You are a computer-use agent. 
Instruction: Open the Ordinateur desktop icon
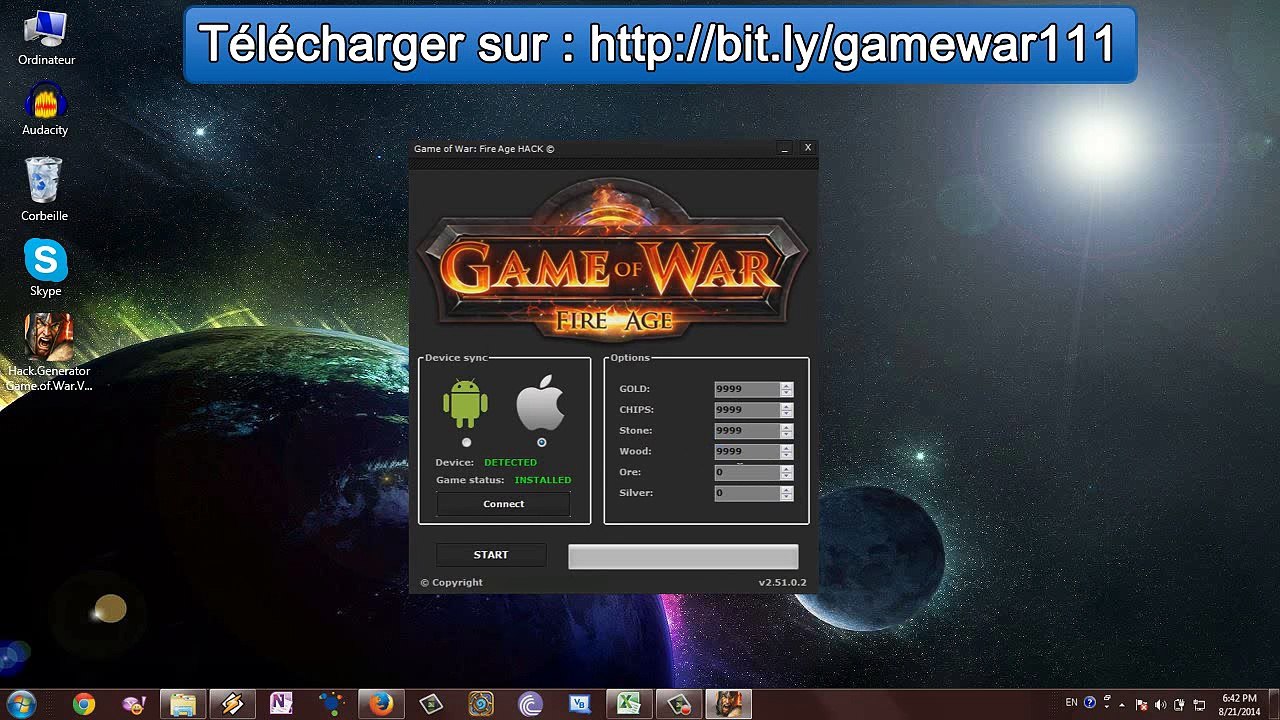[46, 39]
